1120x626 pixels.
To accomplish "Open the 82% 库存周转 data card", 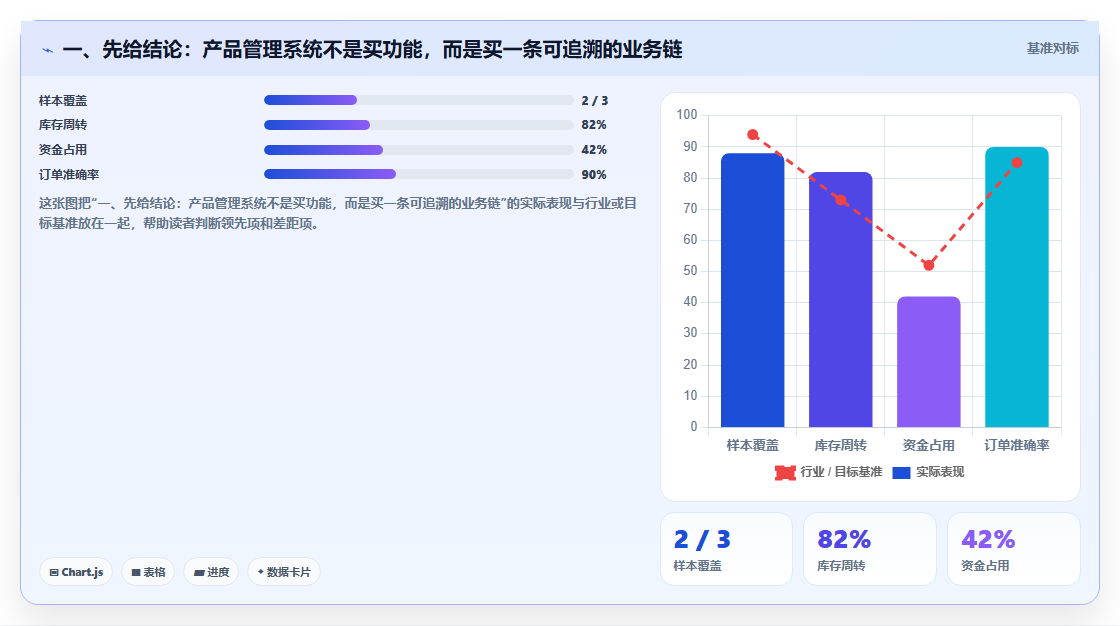I will [870, 549].
